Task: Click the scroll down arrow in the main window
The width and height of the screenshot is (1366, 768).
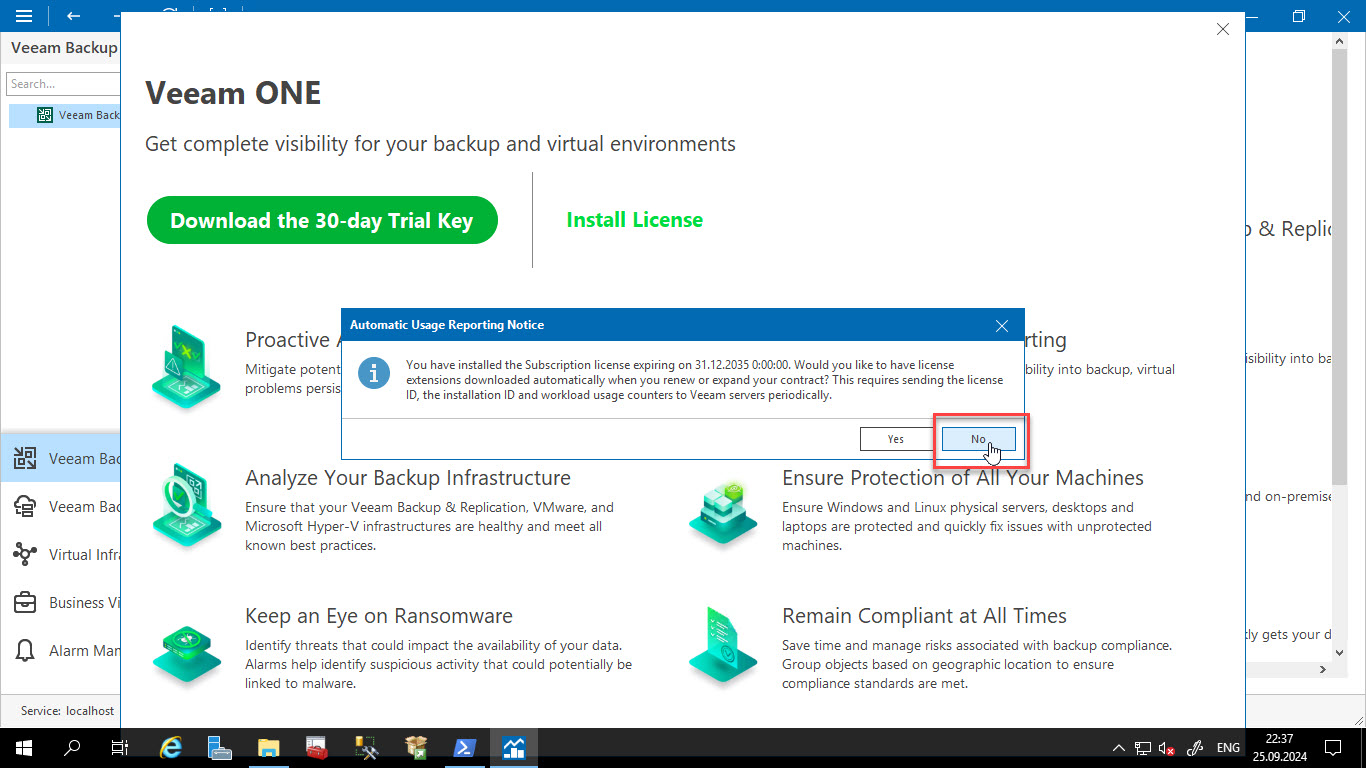Action: [x=1341, y=653]
